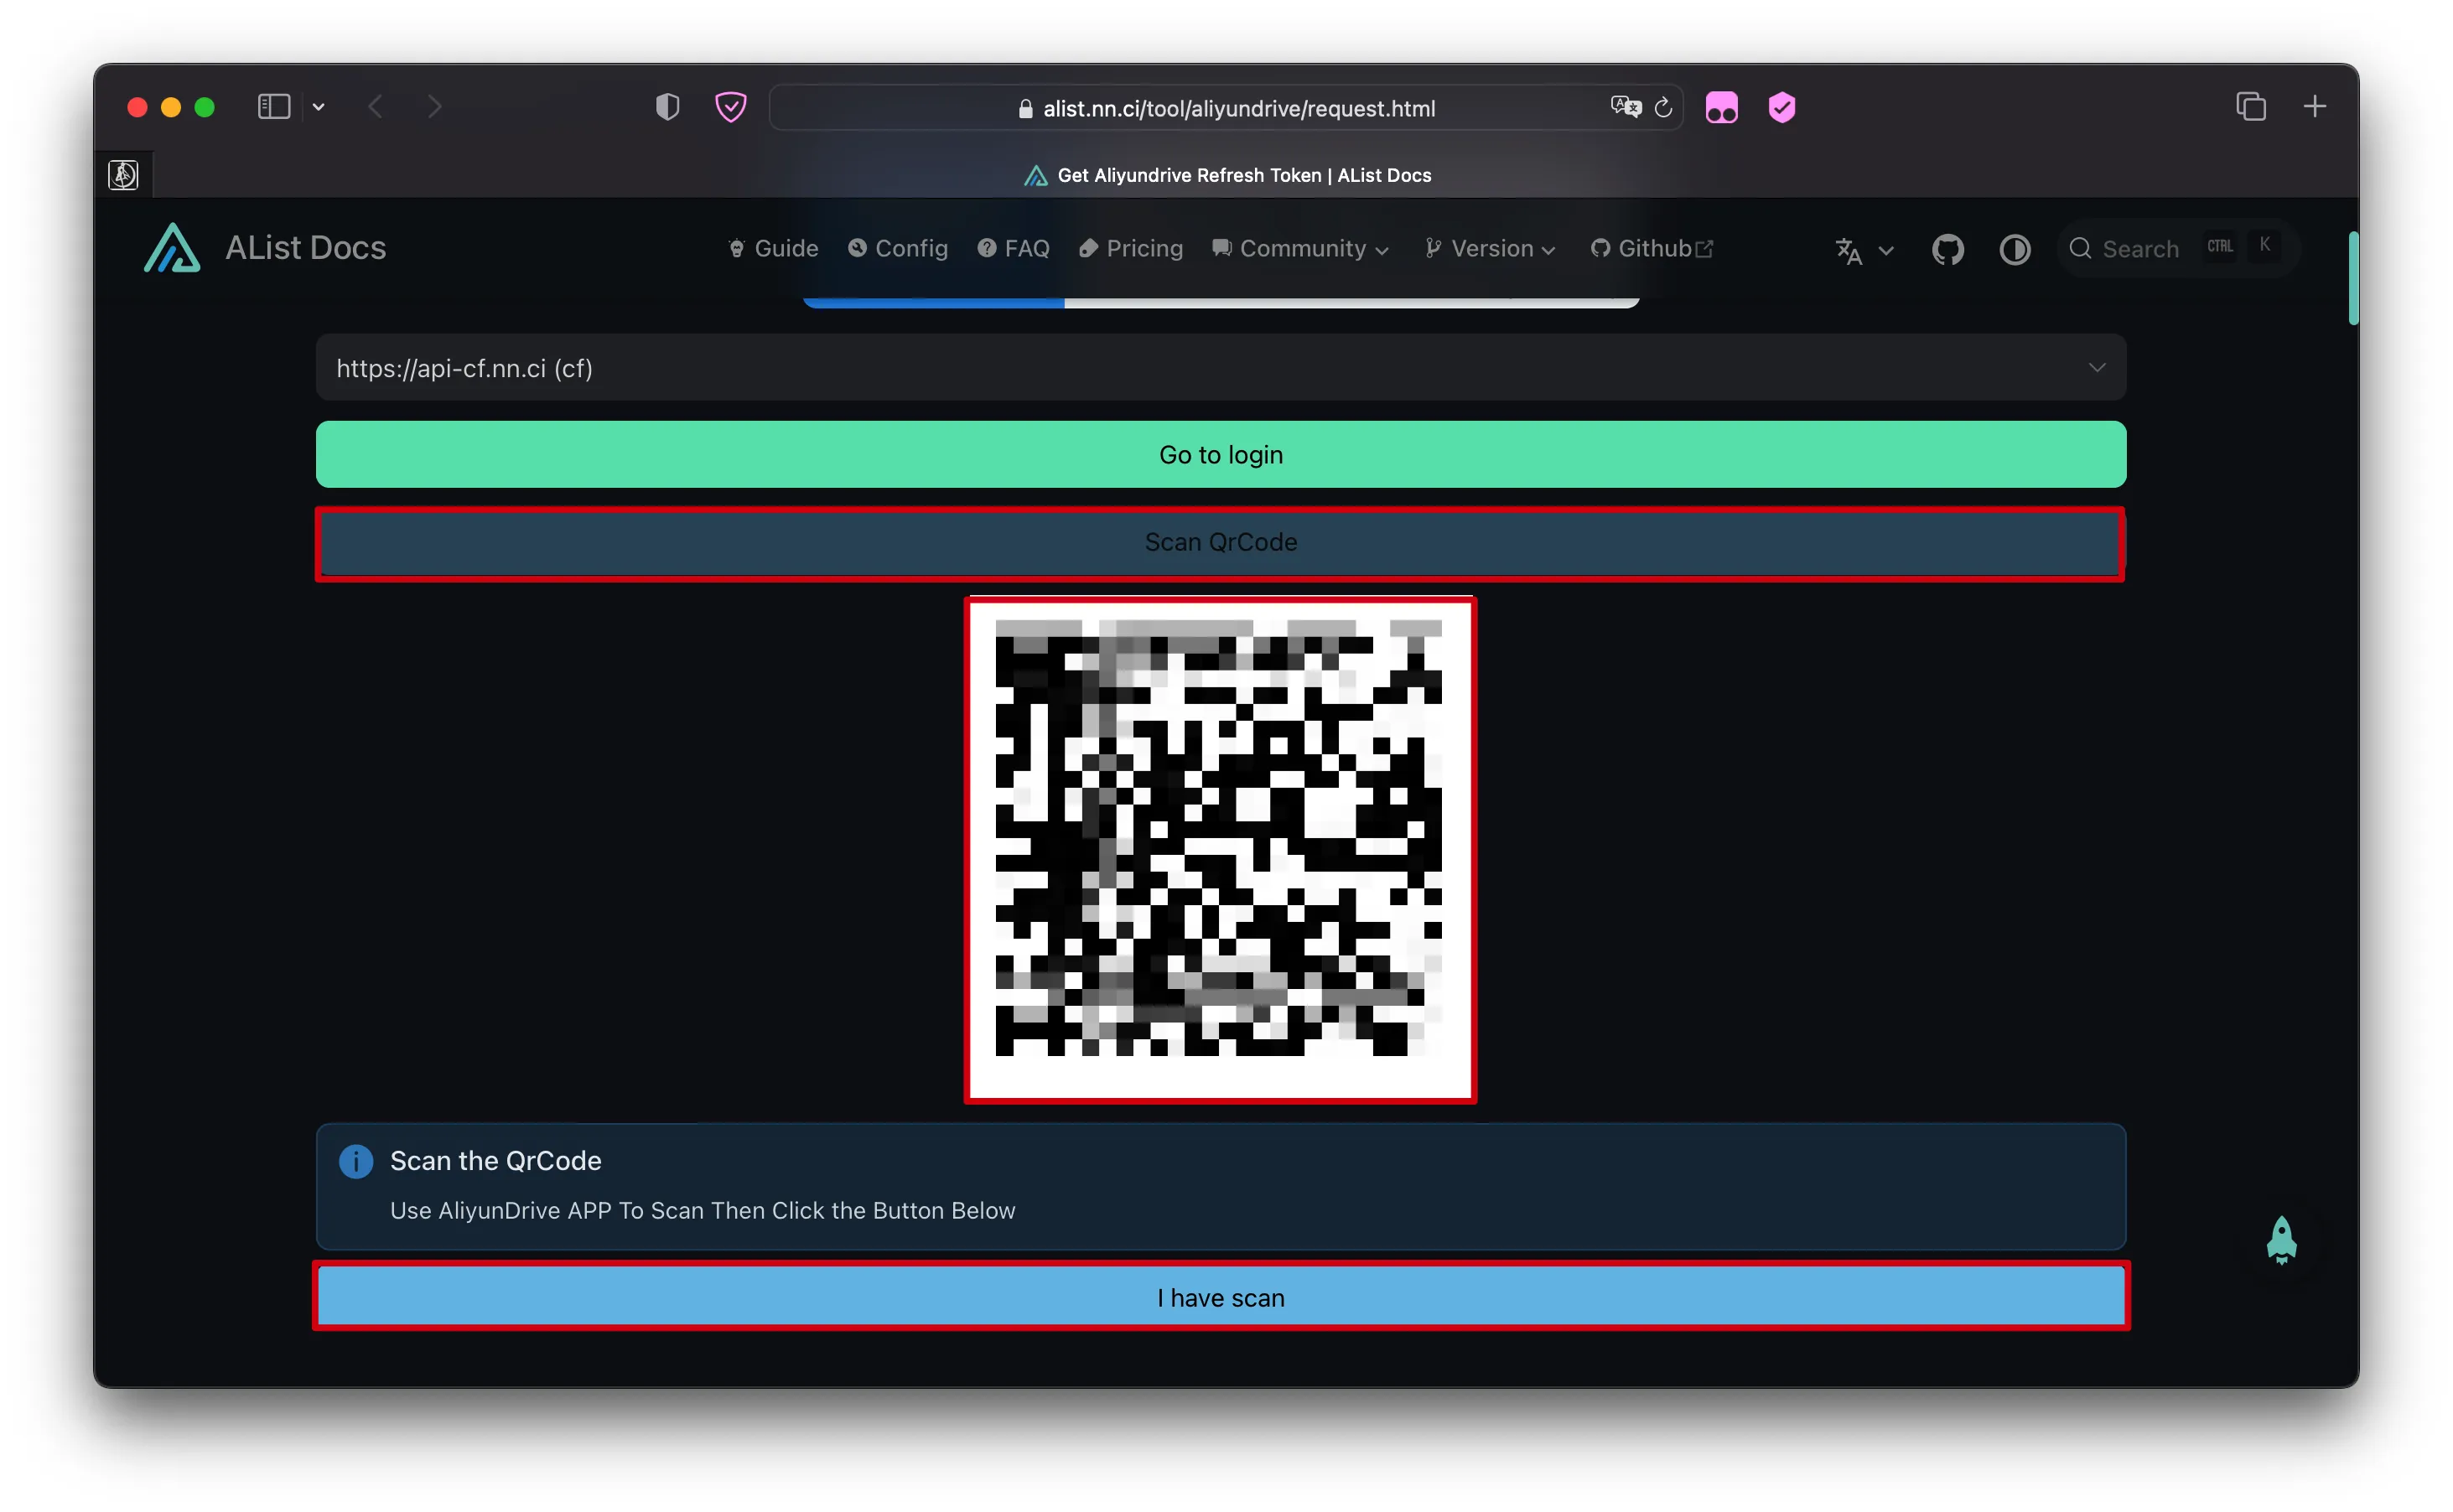Click the QR code image
The image size is (2453, 1512).
pyautogui.click(x=1219, y=849)
